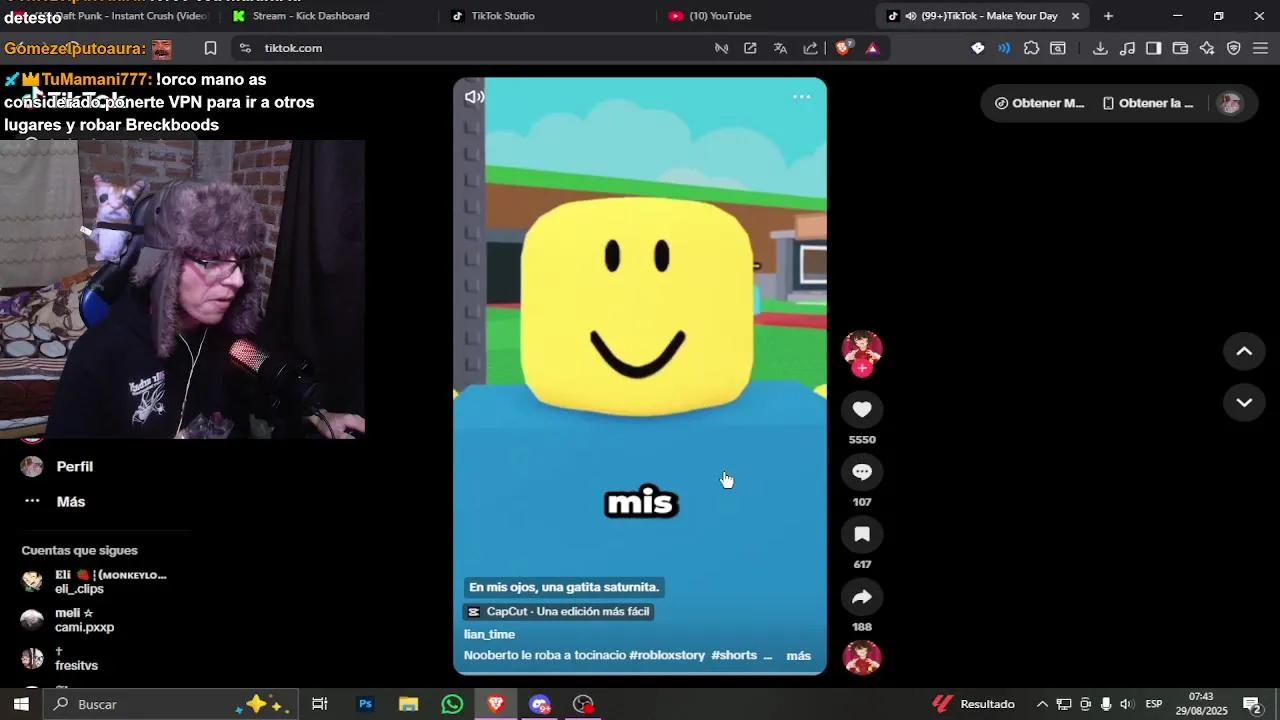Open the translate page icon
This screenshot has height=720, width=1280.
(x=780, y=48)
